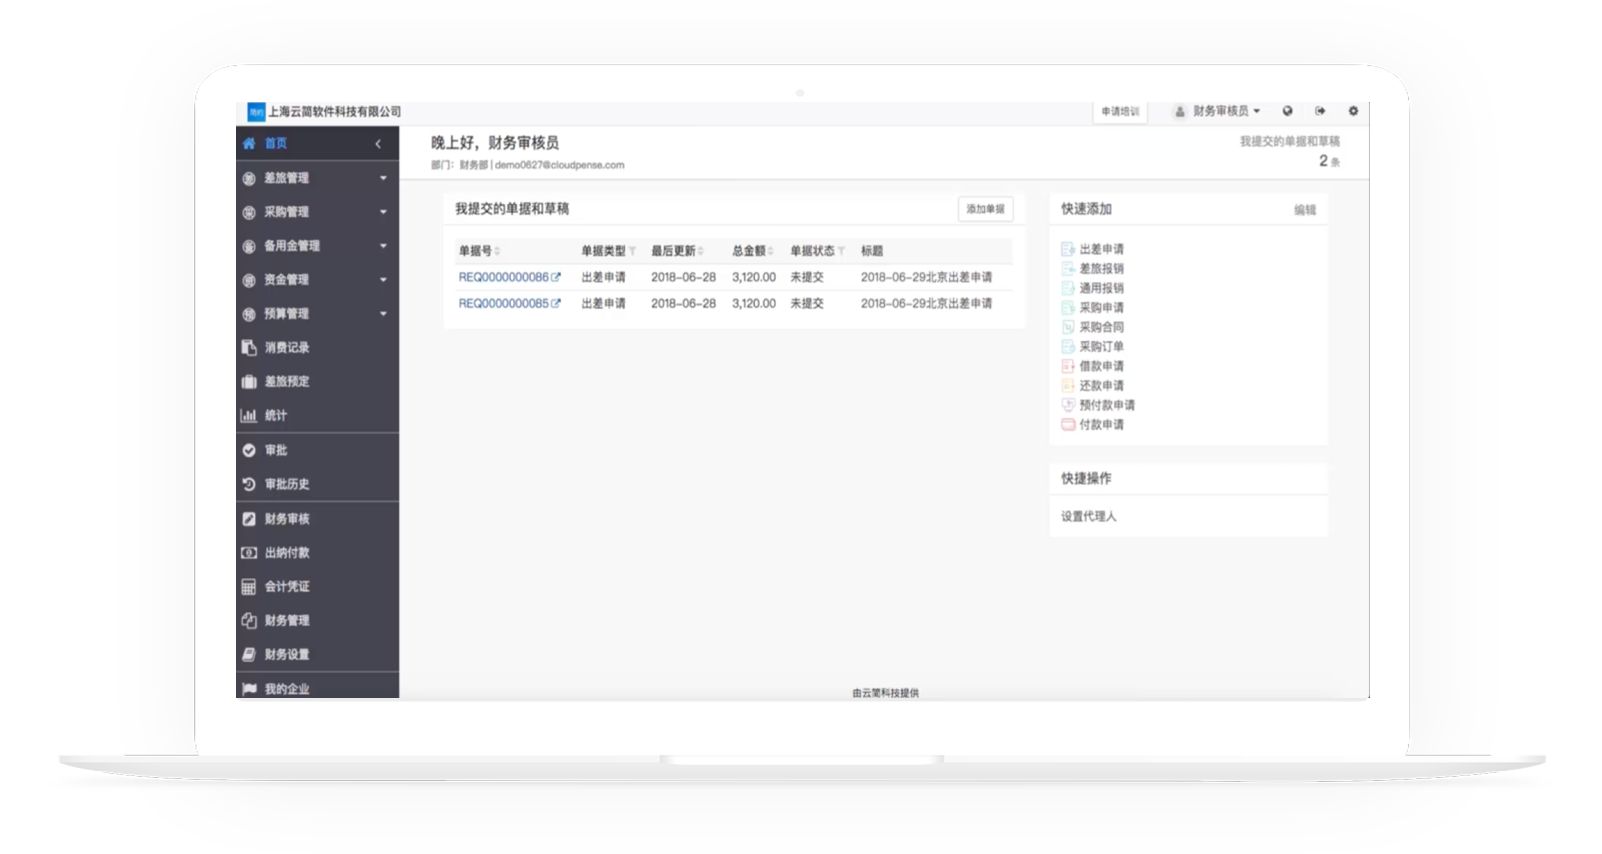1602x854 pixels.
Task: Go to 首页 via the home icon
Action: click(x=249, y=143)
